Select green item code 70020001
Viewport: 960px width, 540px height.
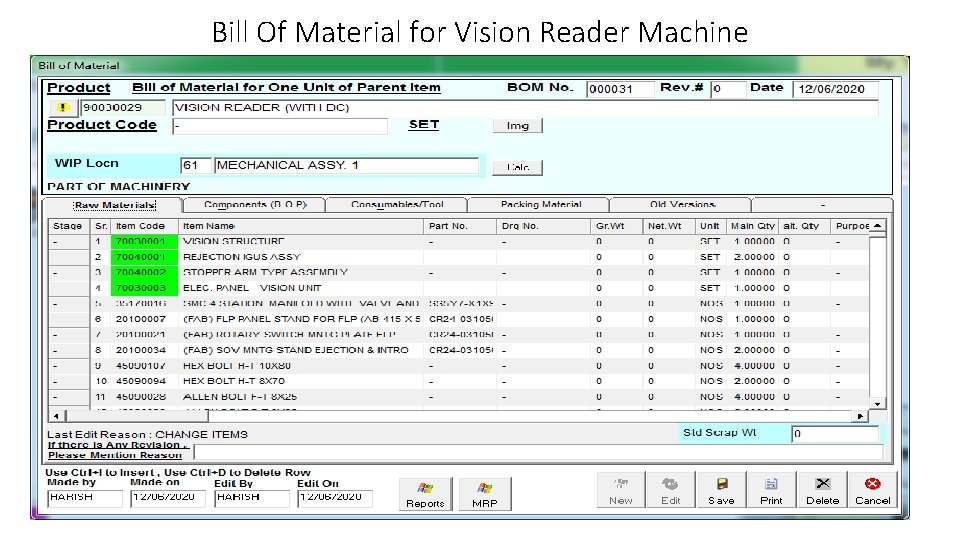pos(144,242)
